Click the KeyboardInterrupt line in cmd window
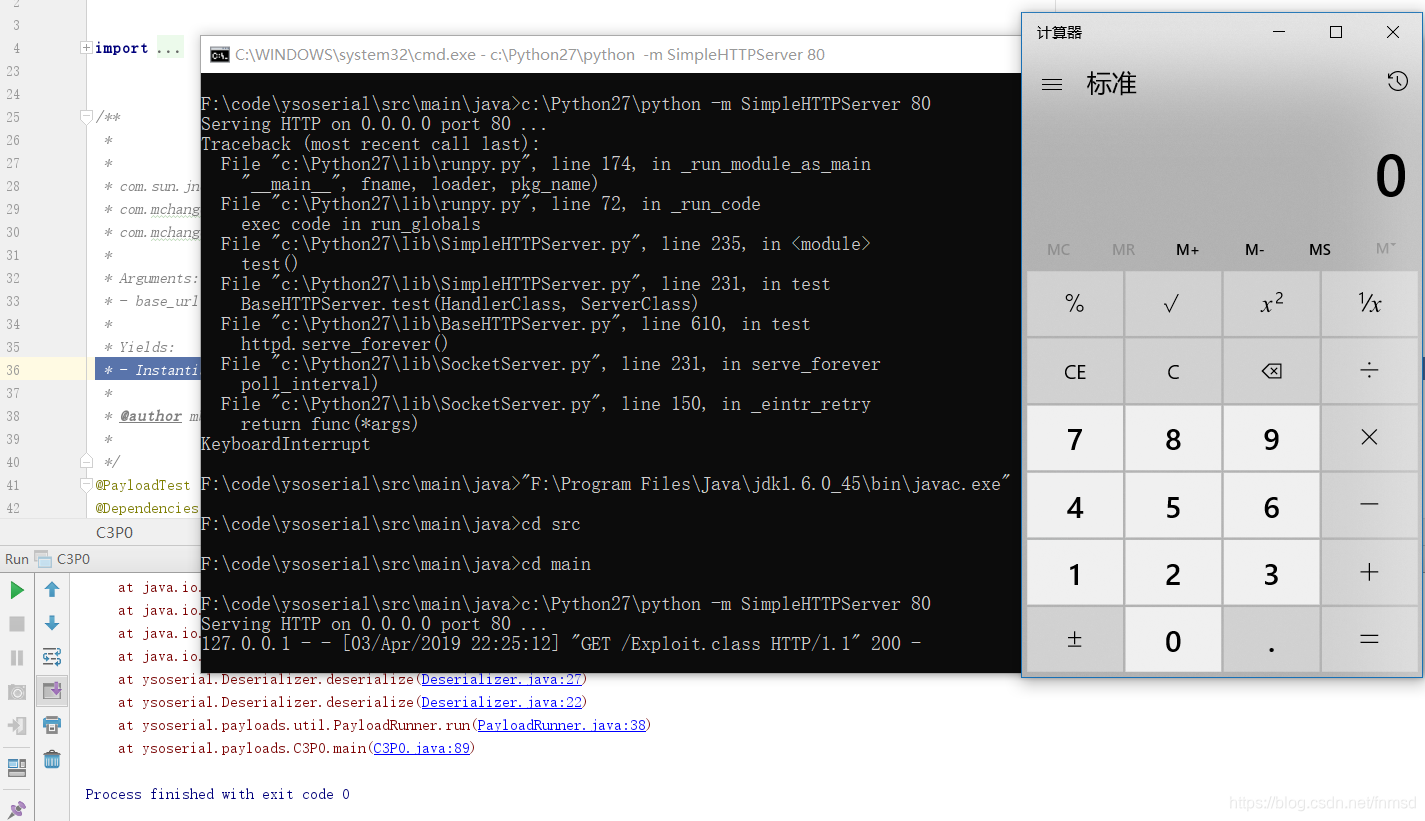The height and width of the screenshot is (821, 1425). pyautogui.click(x=286, y=444)
